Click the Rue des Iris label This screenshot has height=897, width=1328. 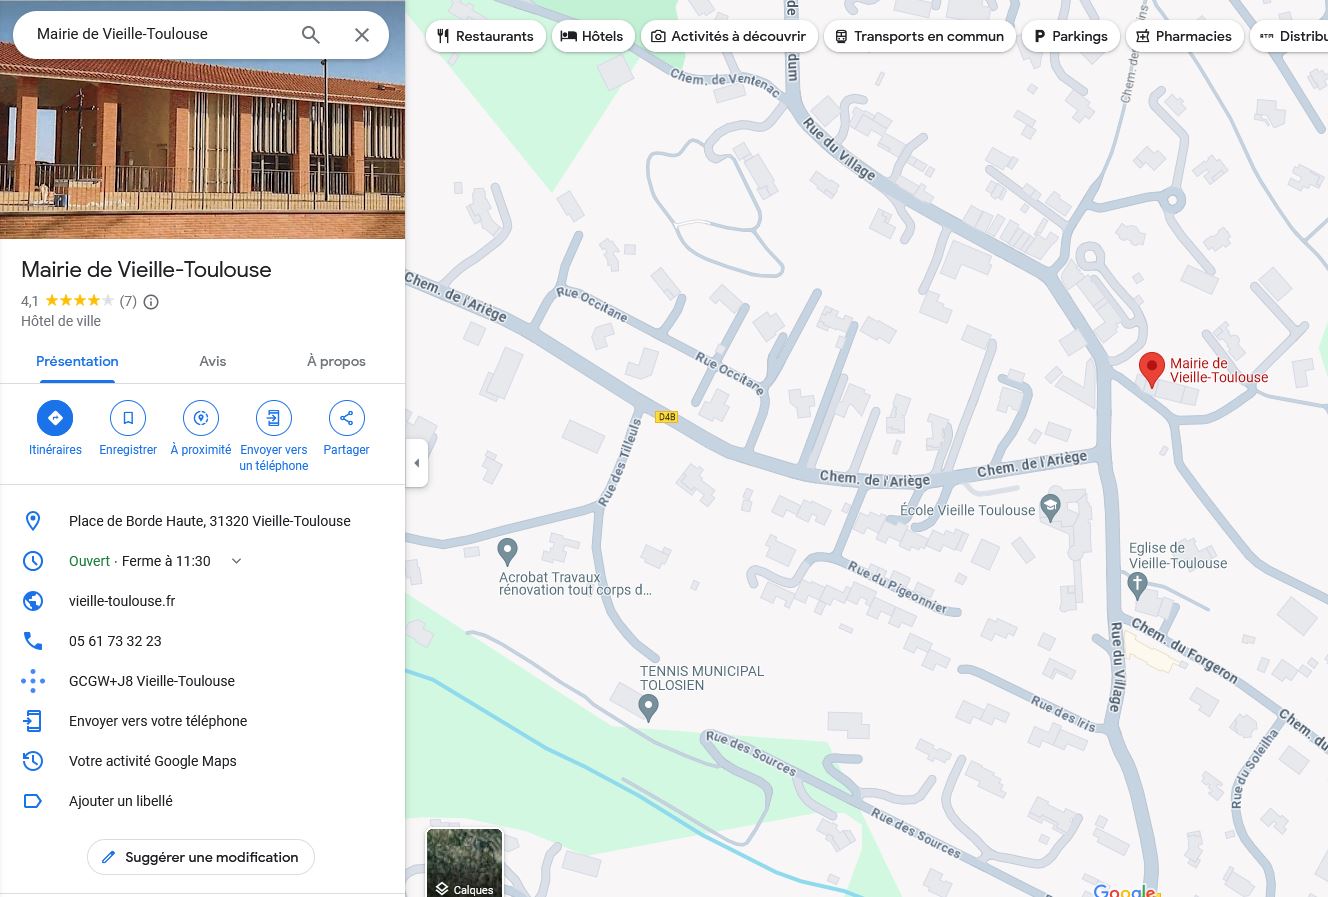pyautogui.click(x=1063, y=712)
